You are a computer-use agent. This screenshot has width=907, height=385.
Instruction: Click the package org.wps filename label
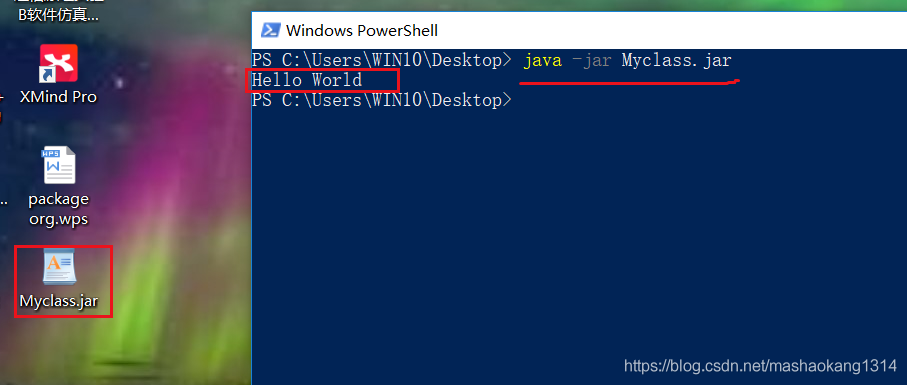(x=59, y=210)
